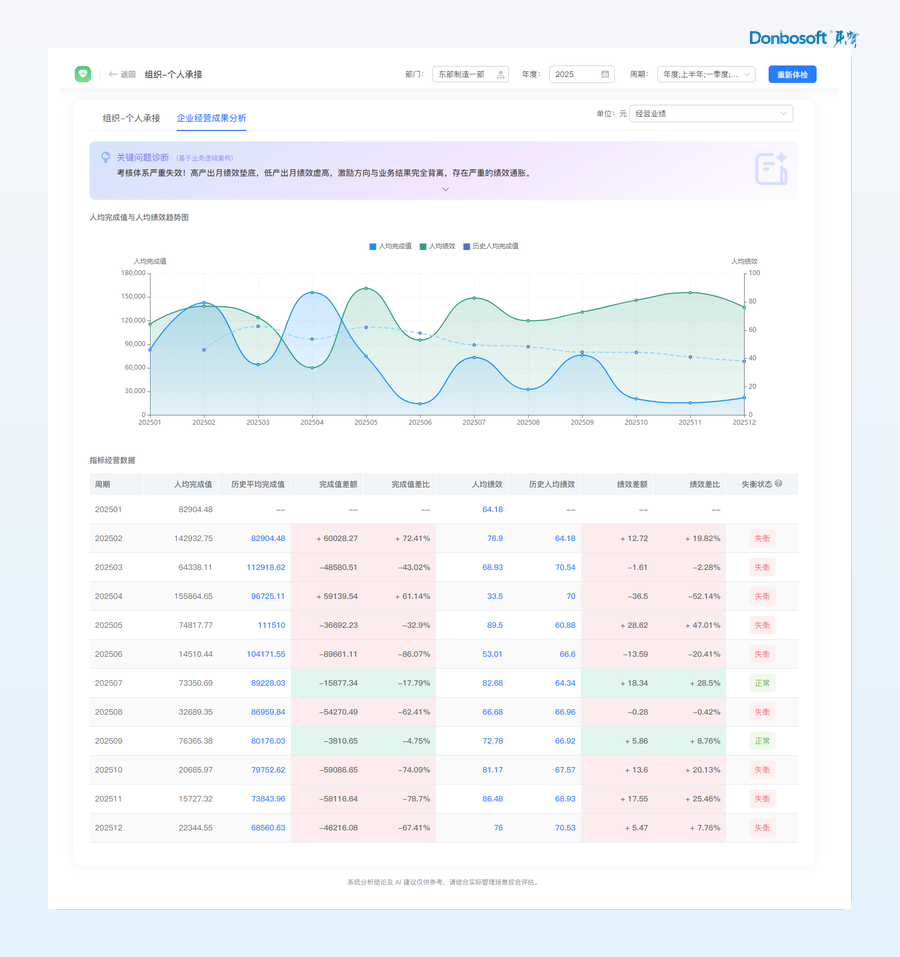The image size is (900, 957).
Task: Toggle the 历史人均完成值 series in the chart legend
Action: coord(491,246)
